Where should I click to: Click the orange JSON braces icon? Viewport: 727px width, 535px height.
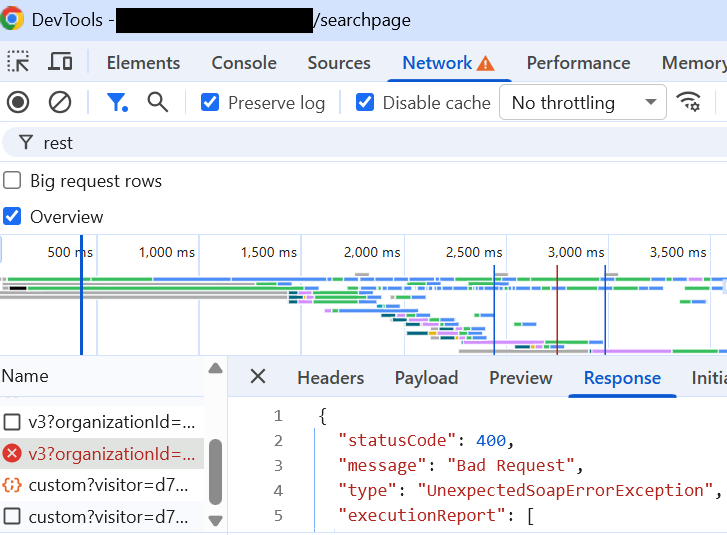(12, 485)
